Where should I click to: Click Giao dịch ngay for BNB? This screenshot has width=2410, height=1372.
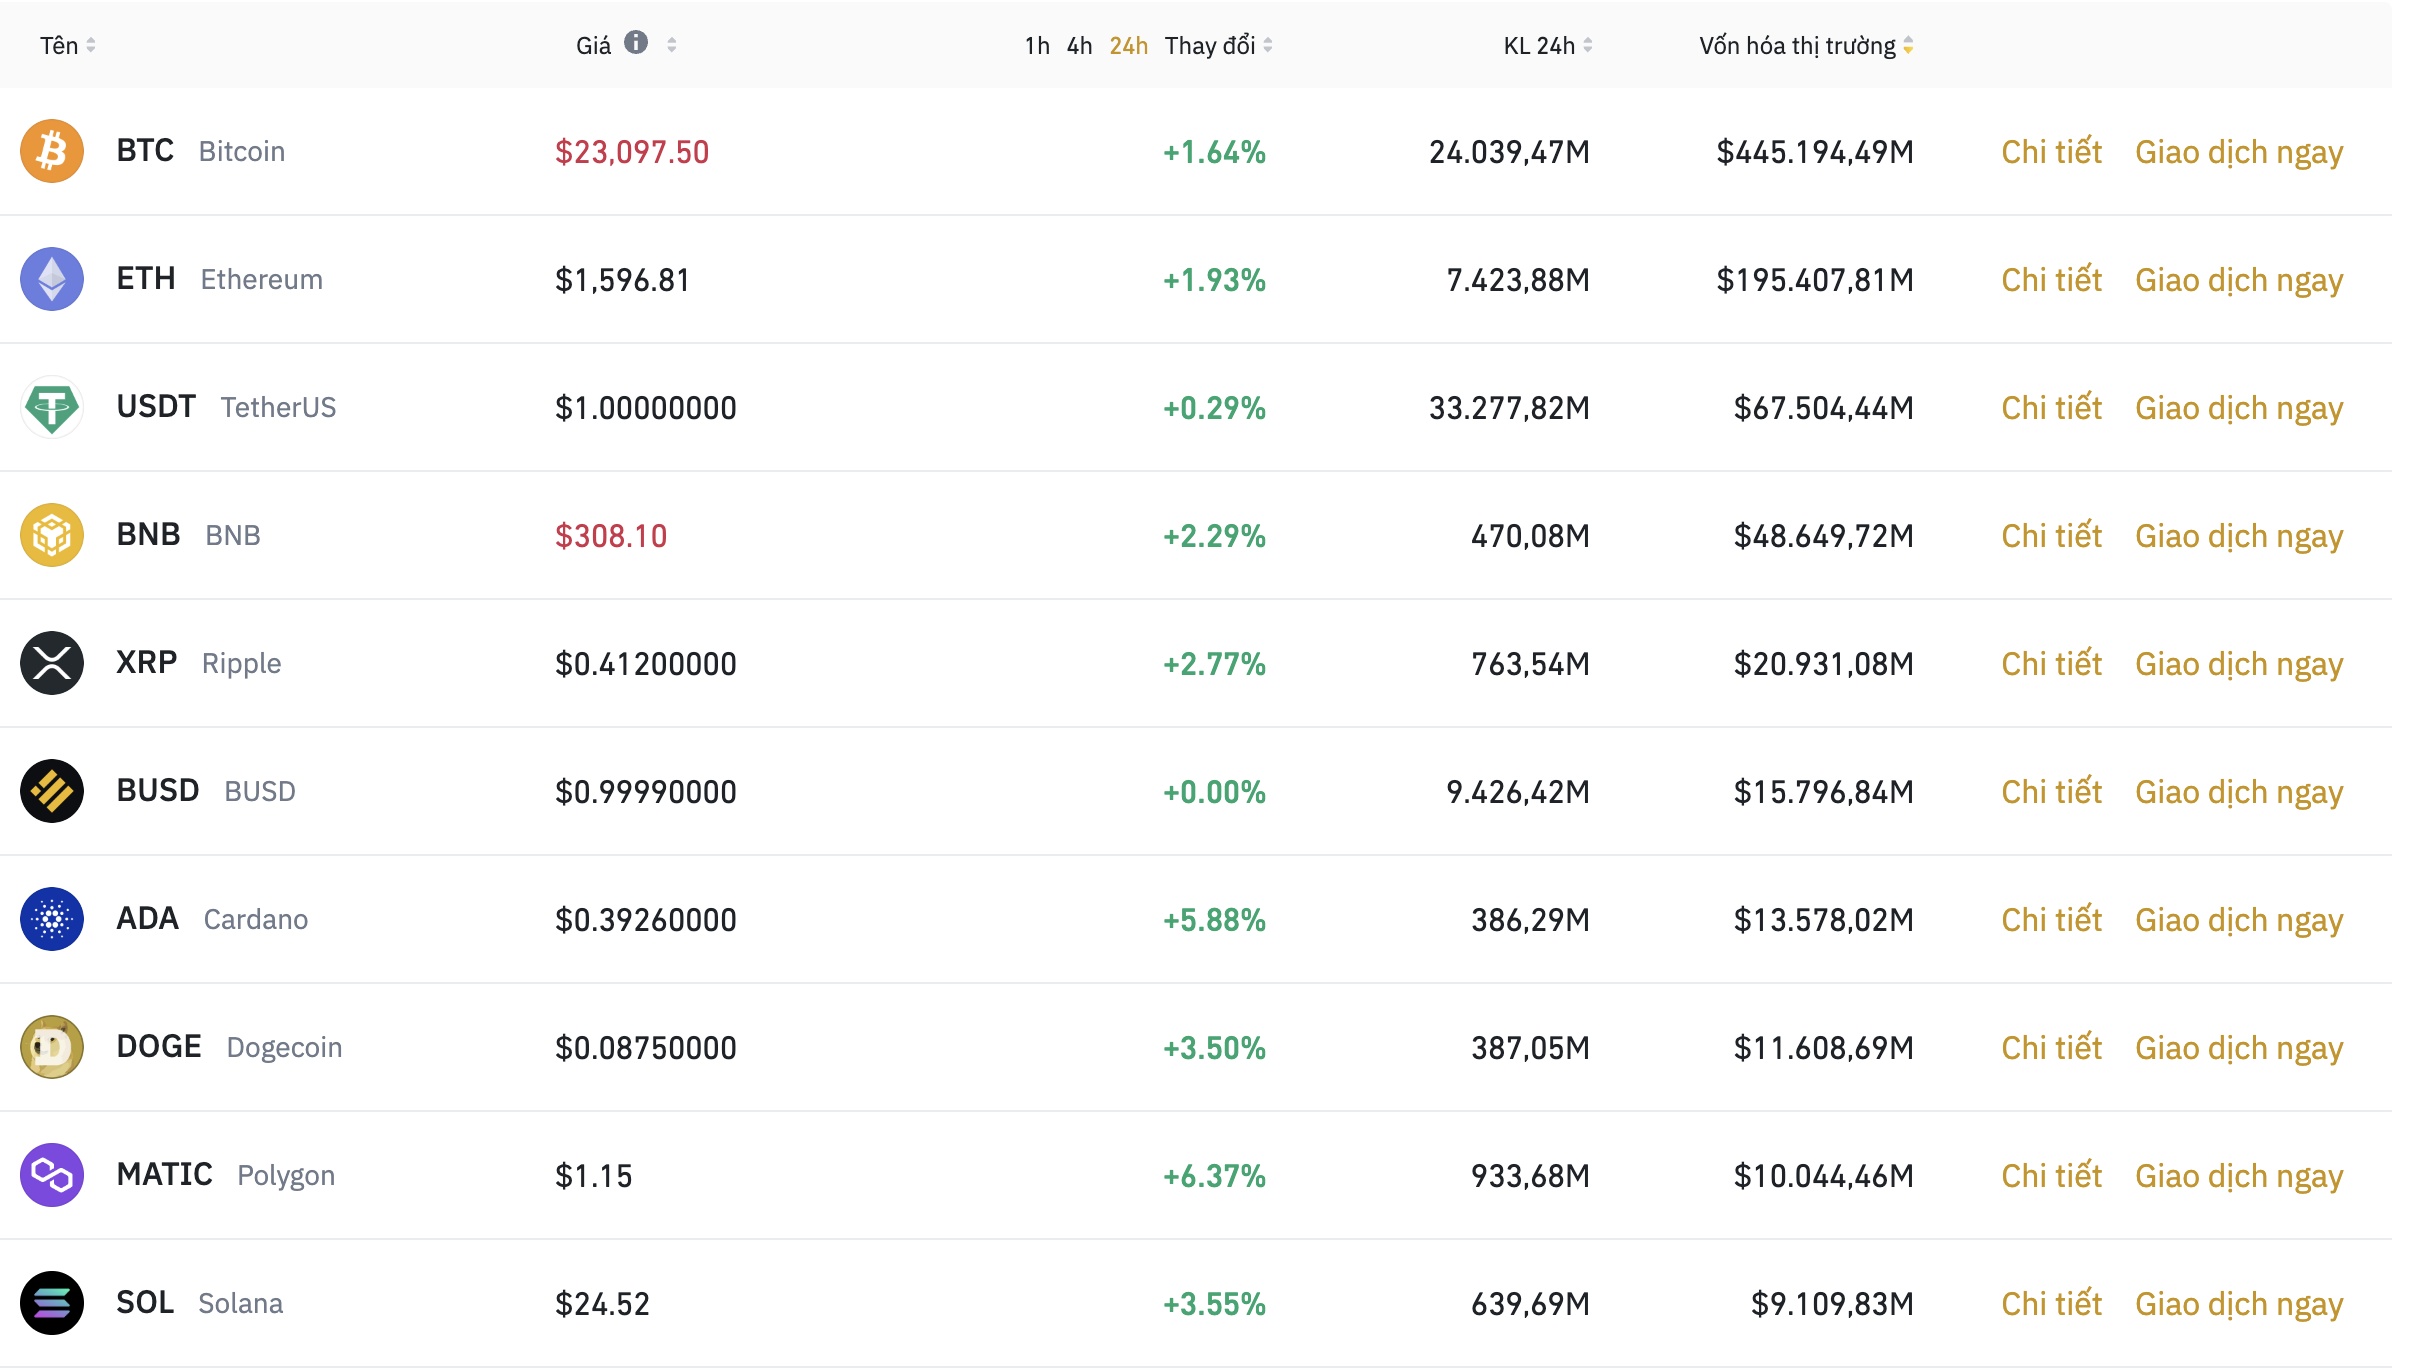click(2239, 538)
